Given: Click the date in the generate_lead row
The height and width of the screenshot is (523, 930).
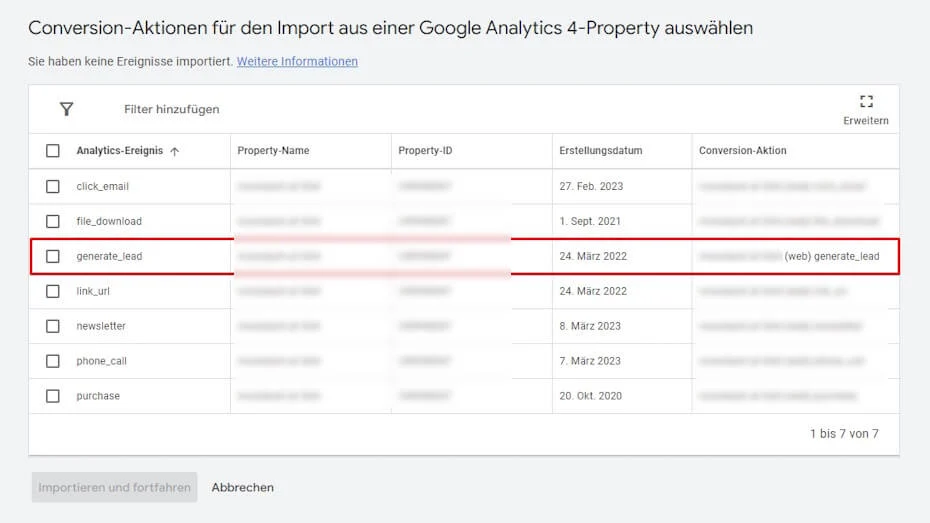Looking at the screenshot, I should (593, 256).
